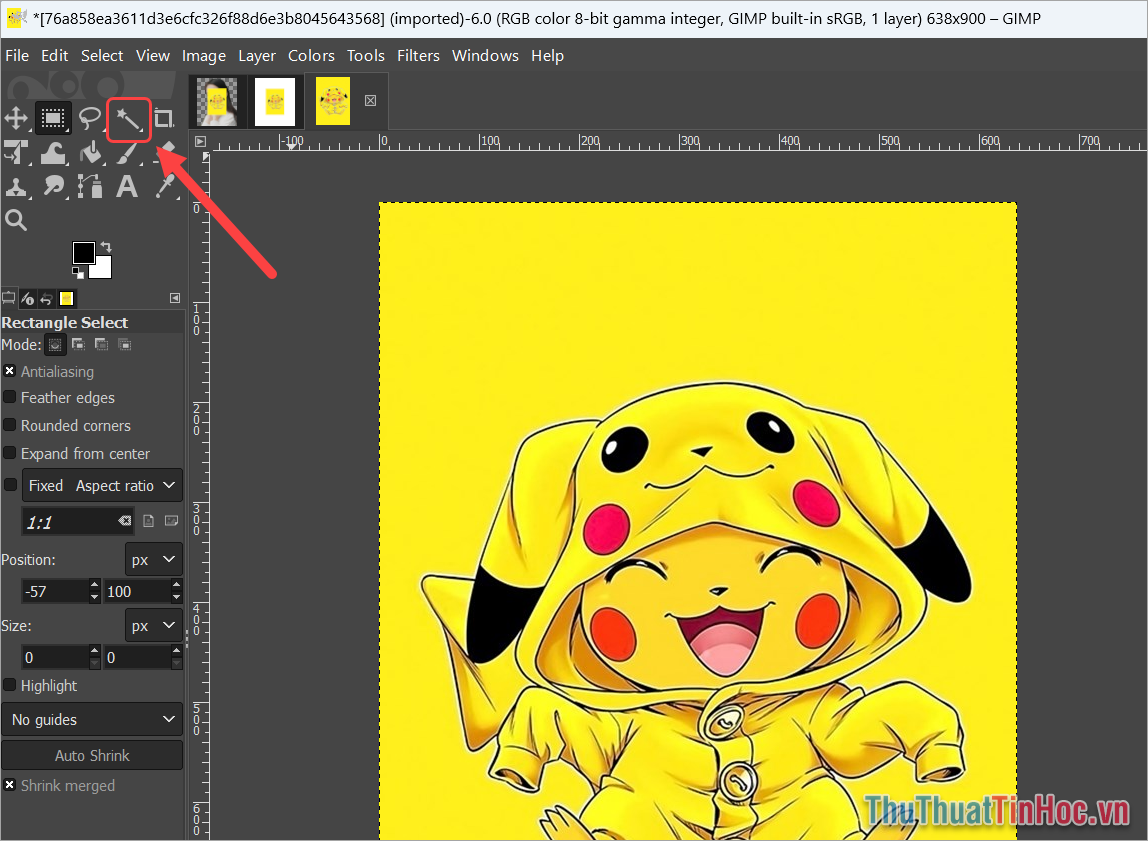This screenshot has width=1148, height=841.
Task: Select the Zoom magnifier tool
Action: coord(16,220)
